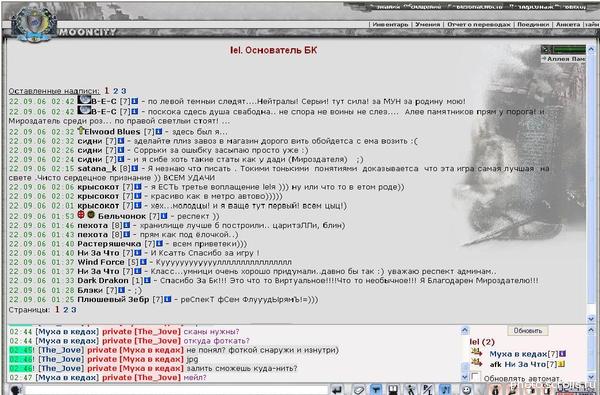This screenshot has width=600, height=395.
Task: Click the eraser clear-chat icon
Action: pos(359,390)
